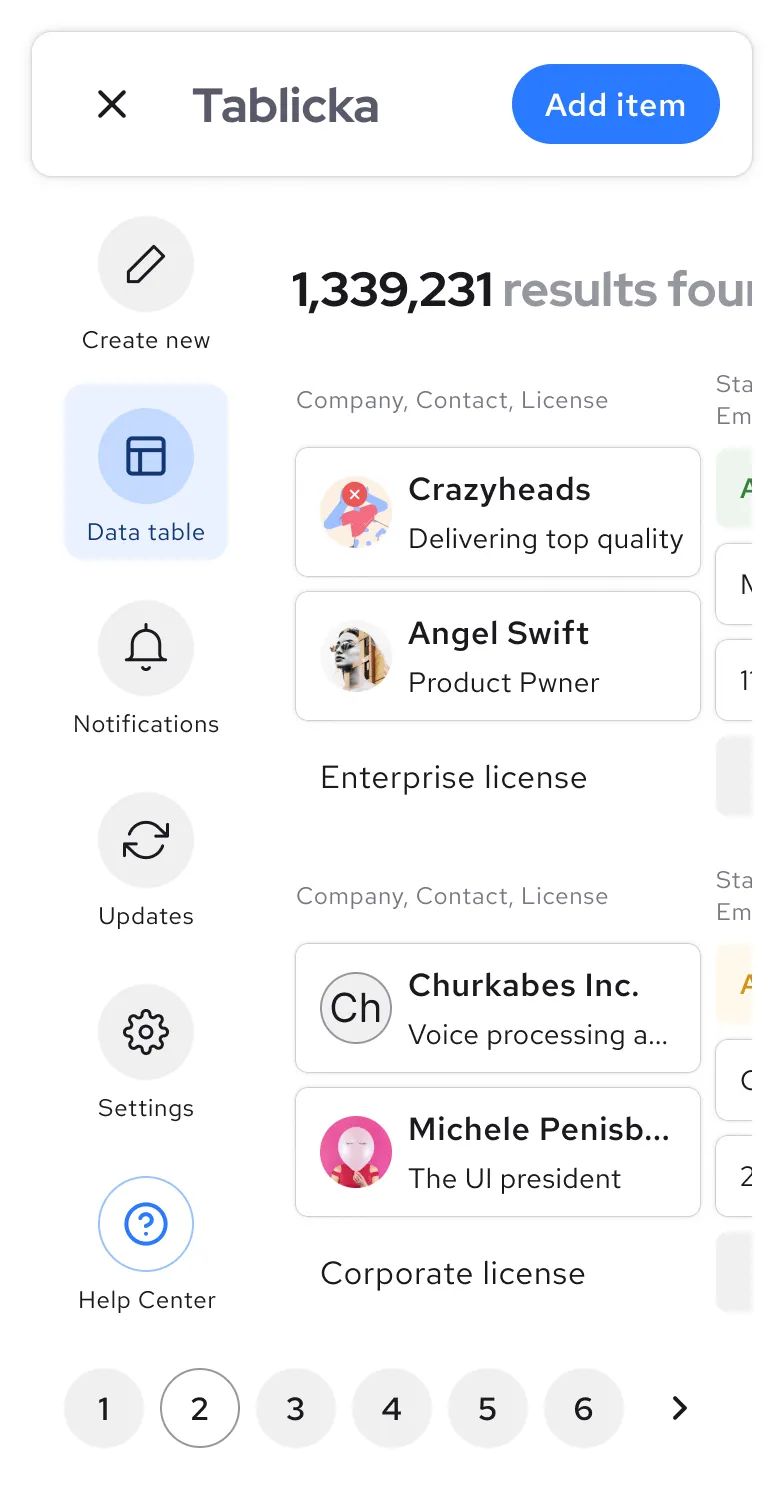Image resolution: width=784 pixels, height=1504 pixels.
Task: Close the Tablicka panel with X
Action: (x=112, y=104)
